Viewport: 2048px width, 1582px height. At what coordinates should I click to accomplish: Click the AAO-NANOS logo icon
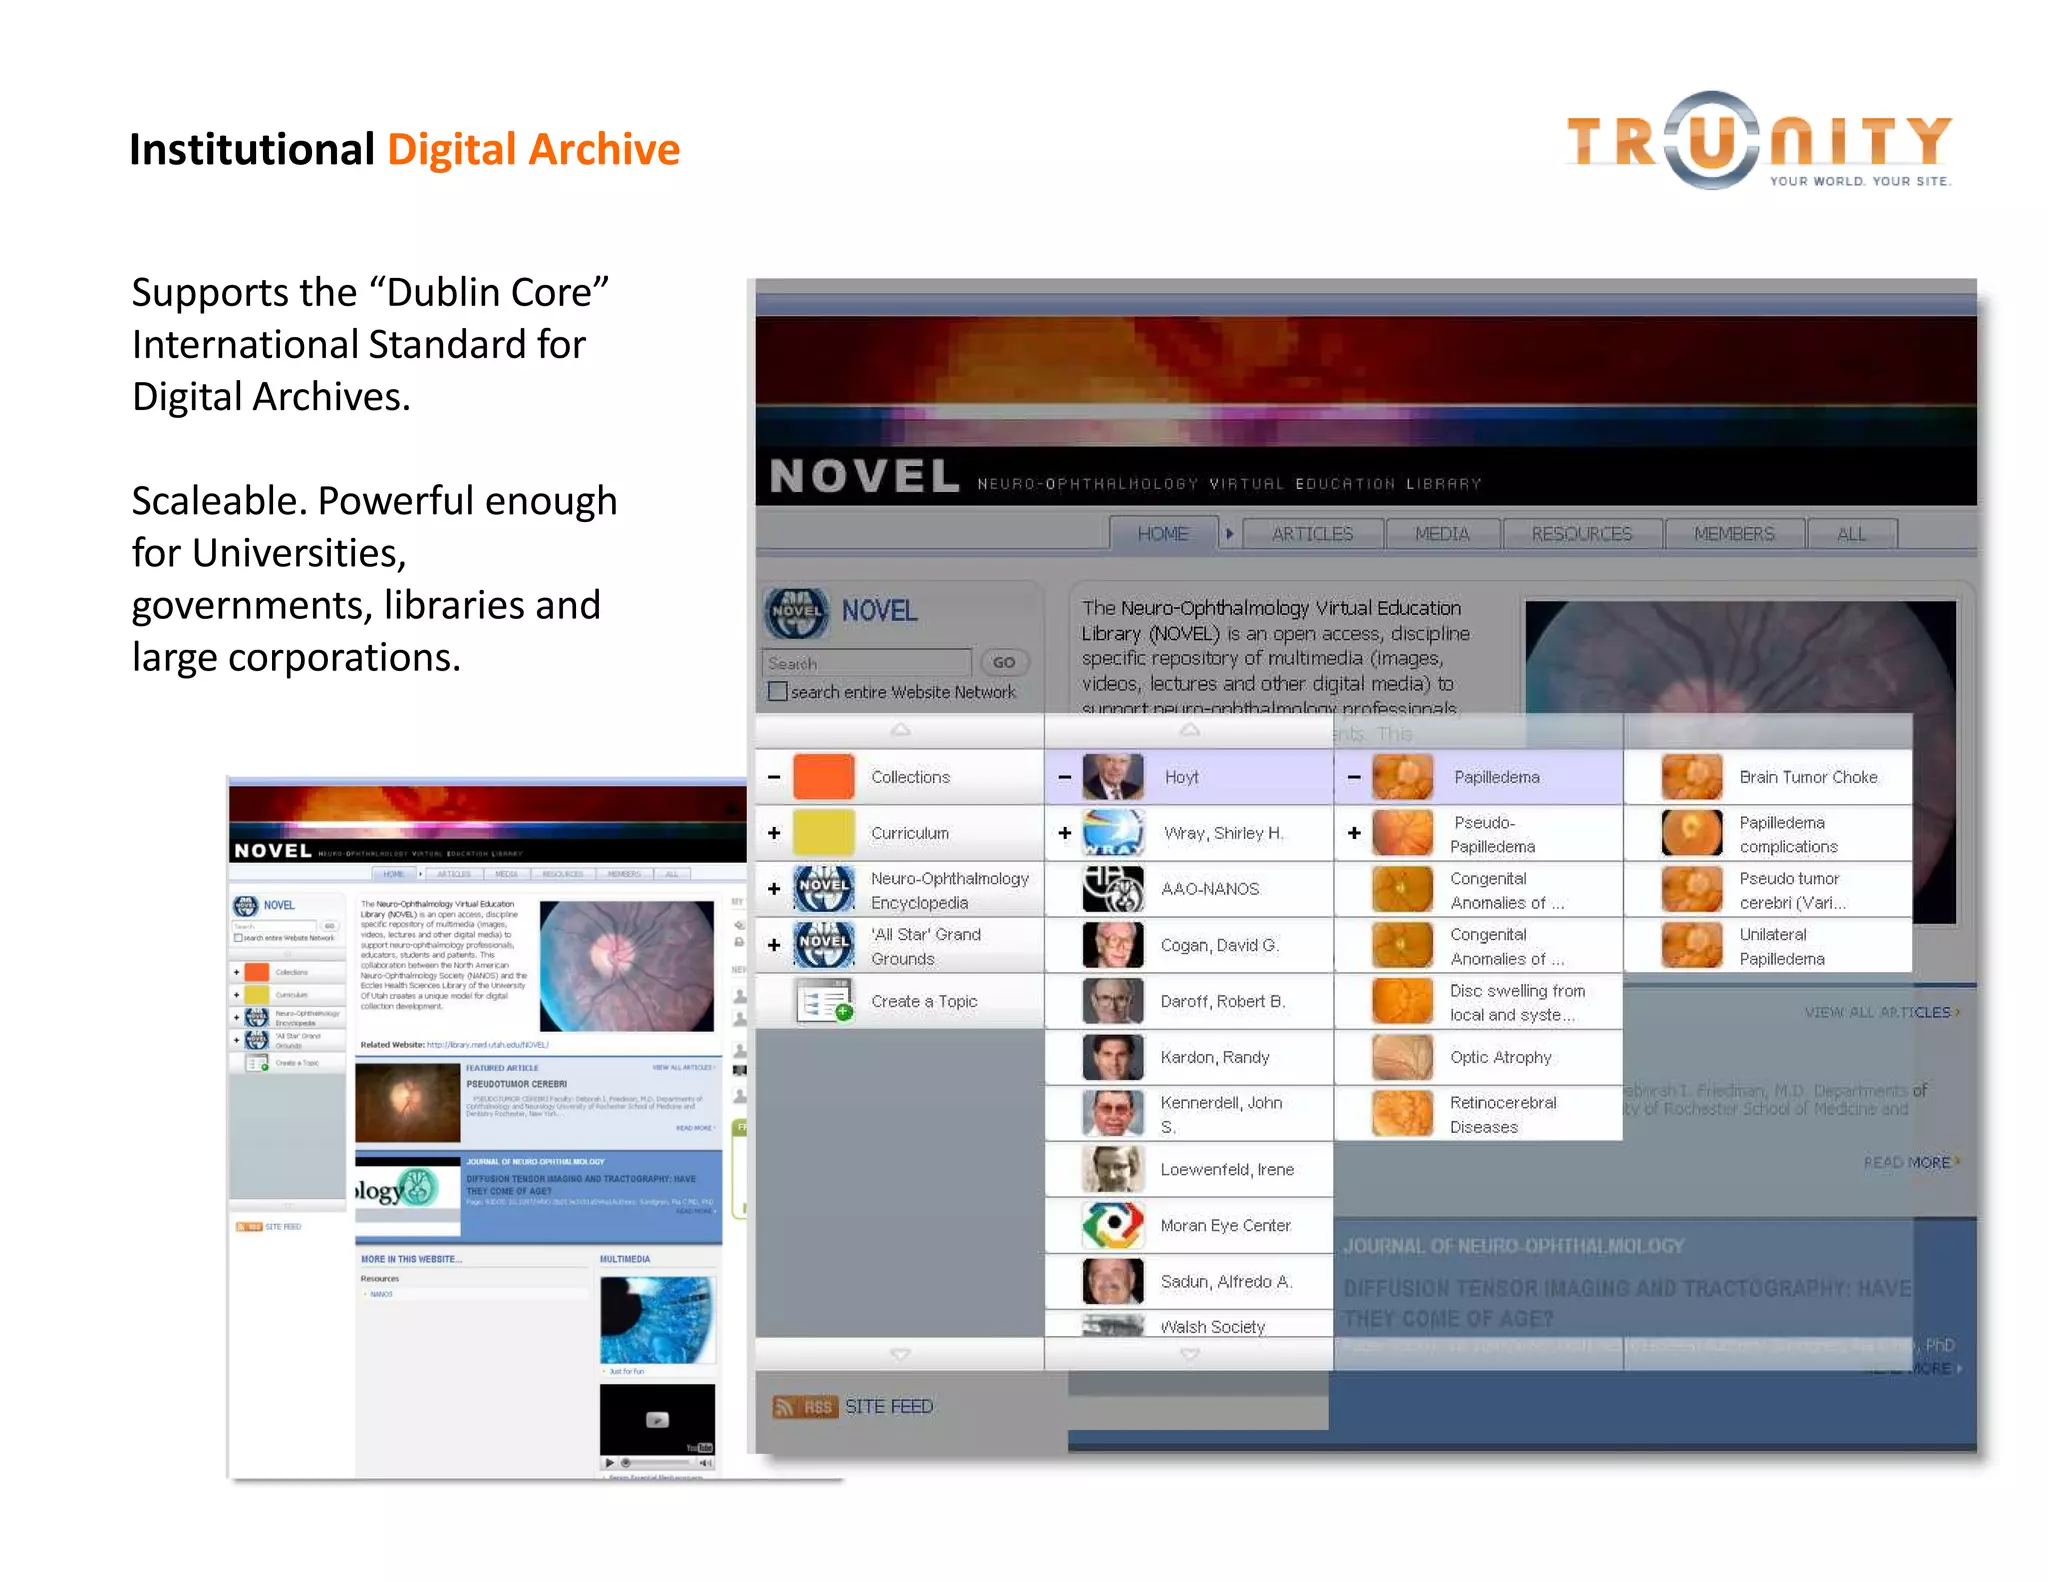click(x=1113, y=889)
